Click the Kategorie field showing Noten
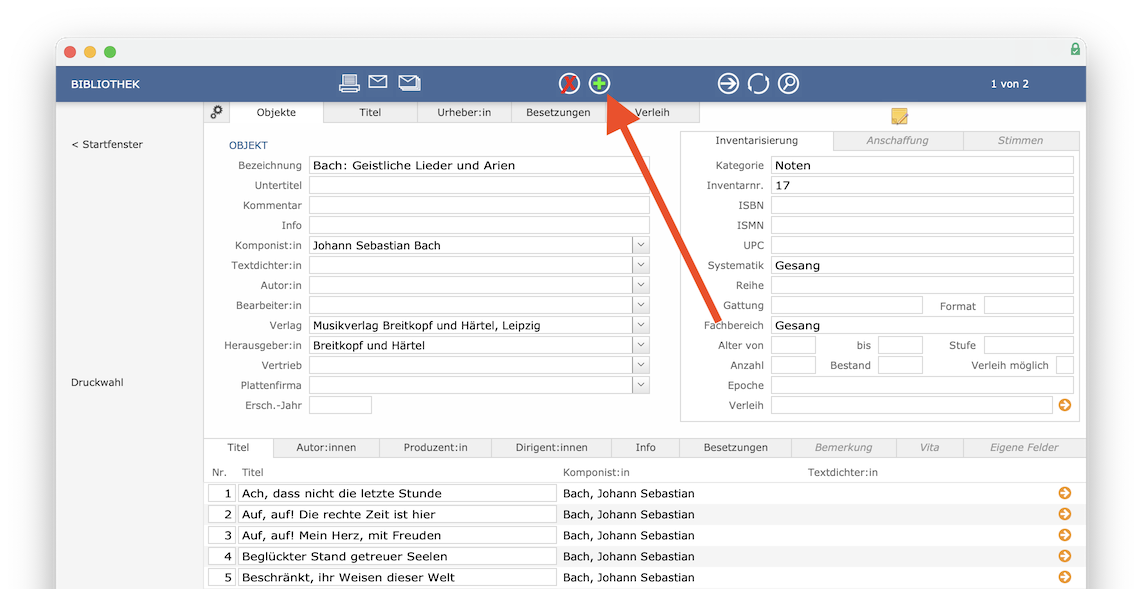1142x589 pixels. [x=922, y=165]
